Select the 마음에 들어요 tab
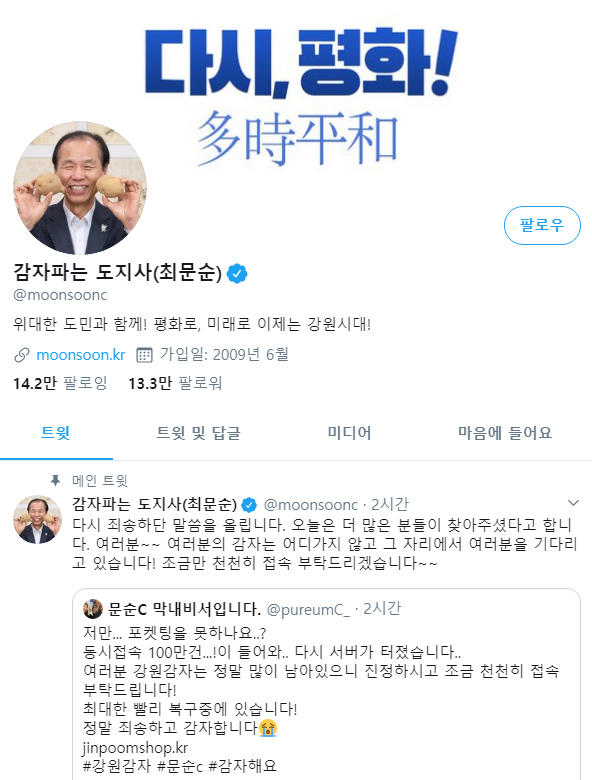This screenshot has width=592, height=780. 505,433
